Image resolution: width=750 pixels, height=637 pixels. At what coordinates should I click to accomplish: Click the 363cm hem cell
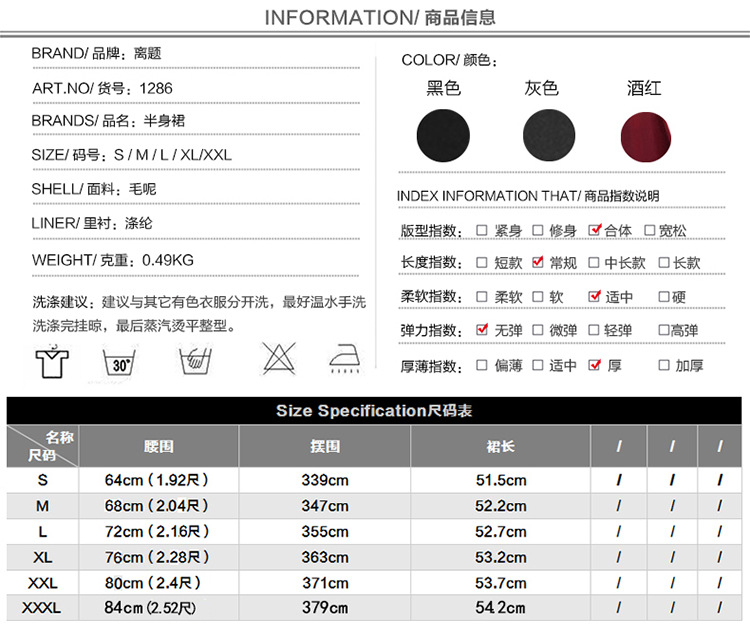(x=325, y=557)
